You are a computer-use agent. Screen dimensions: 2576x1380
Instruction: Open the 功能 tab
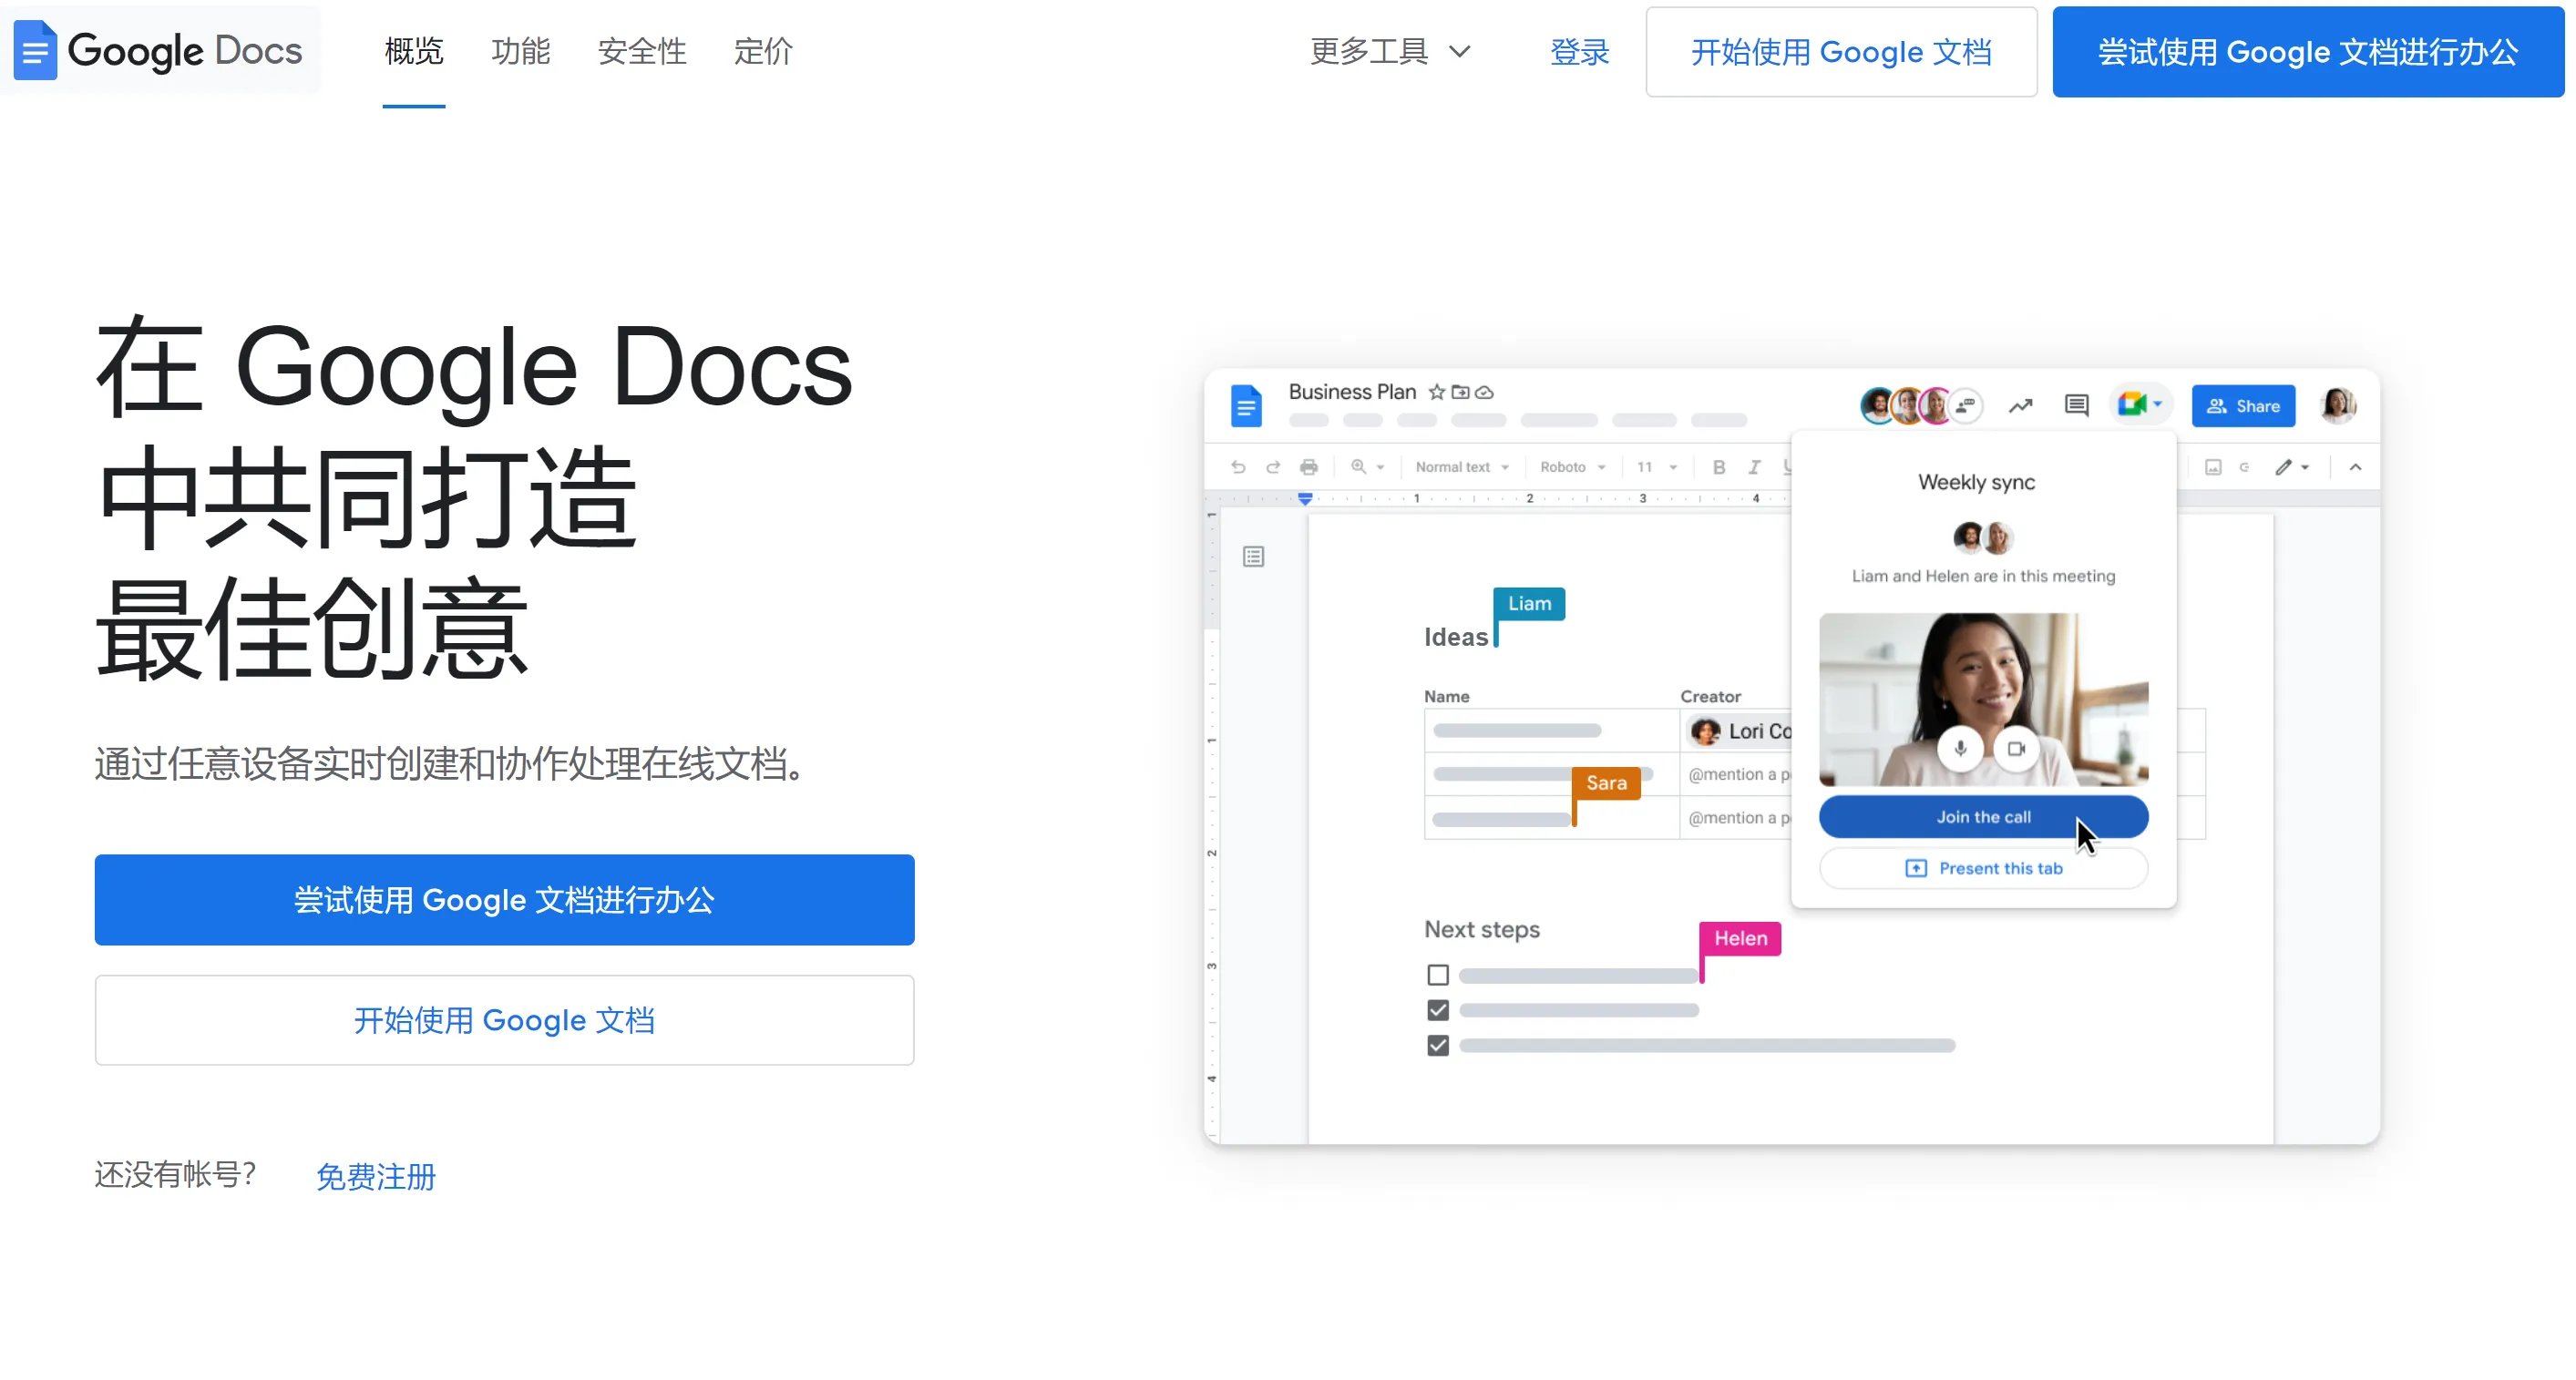(x=520, y=51)
